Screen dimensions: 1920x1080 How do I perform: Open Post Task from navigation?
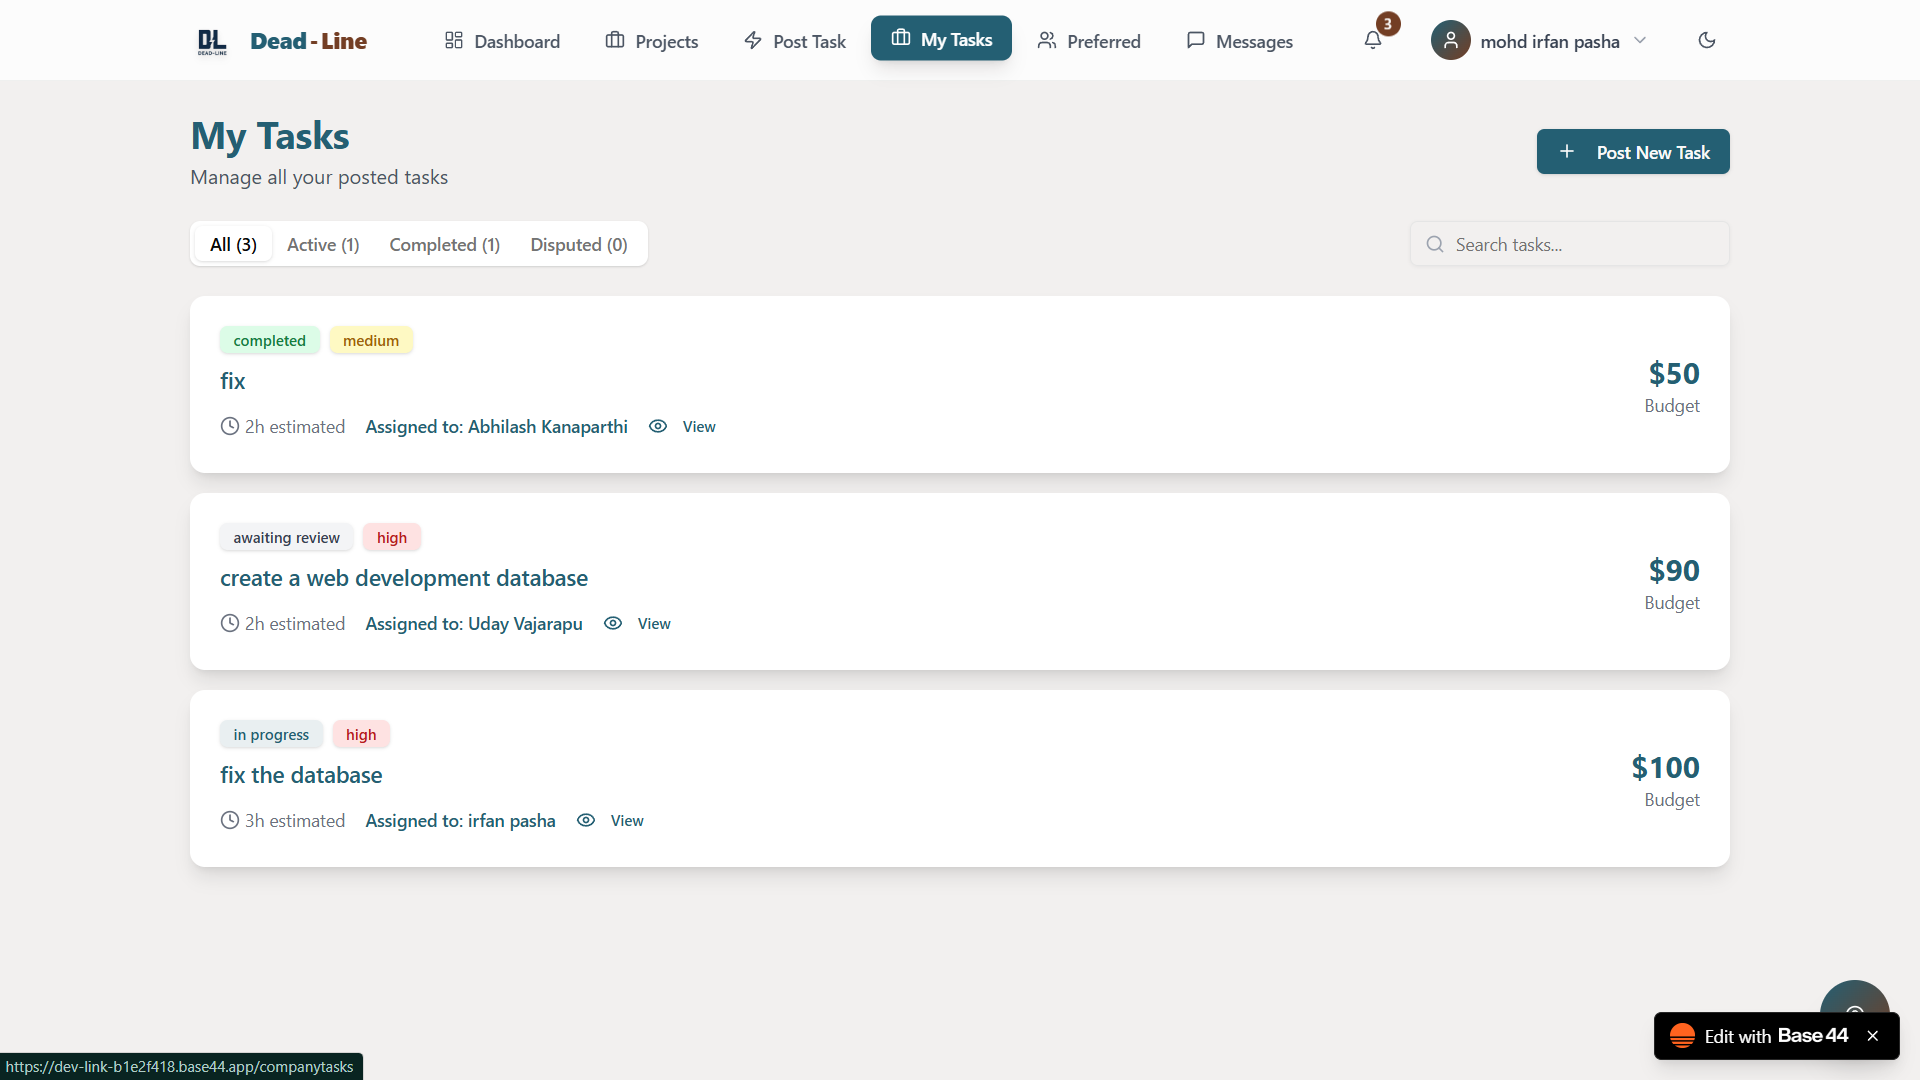click(795, 41)
